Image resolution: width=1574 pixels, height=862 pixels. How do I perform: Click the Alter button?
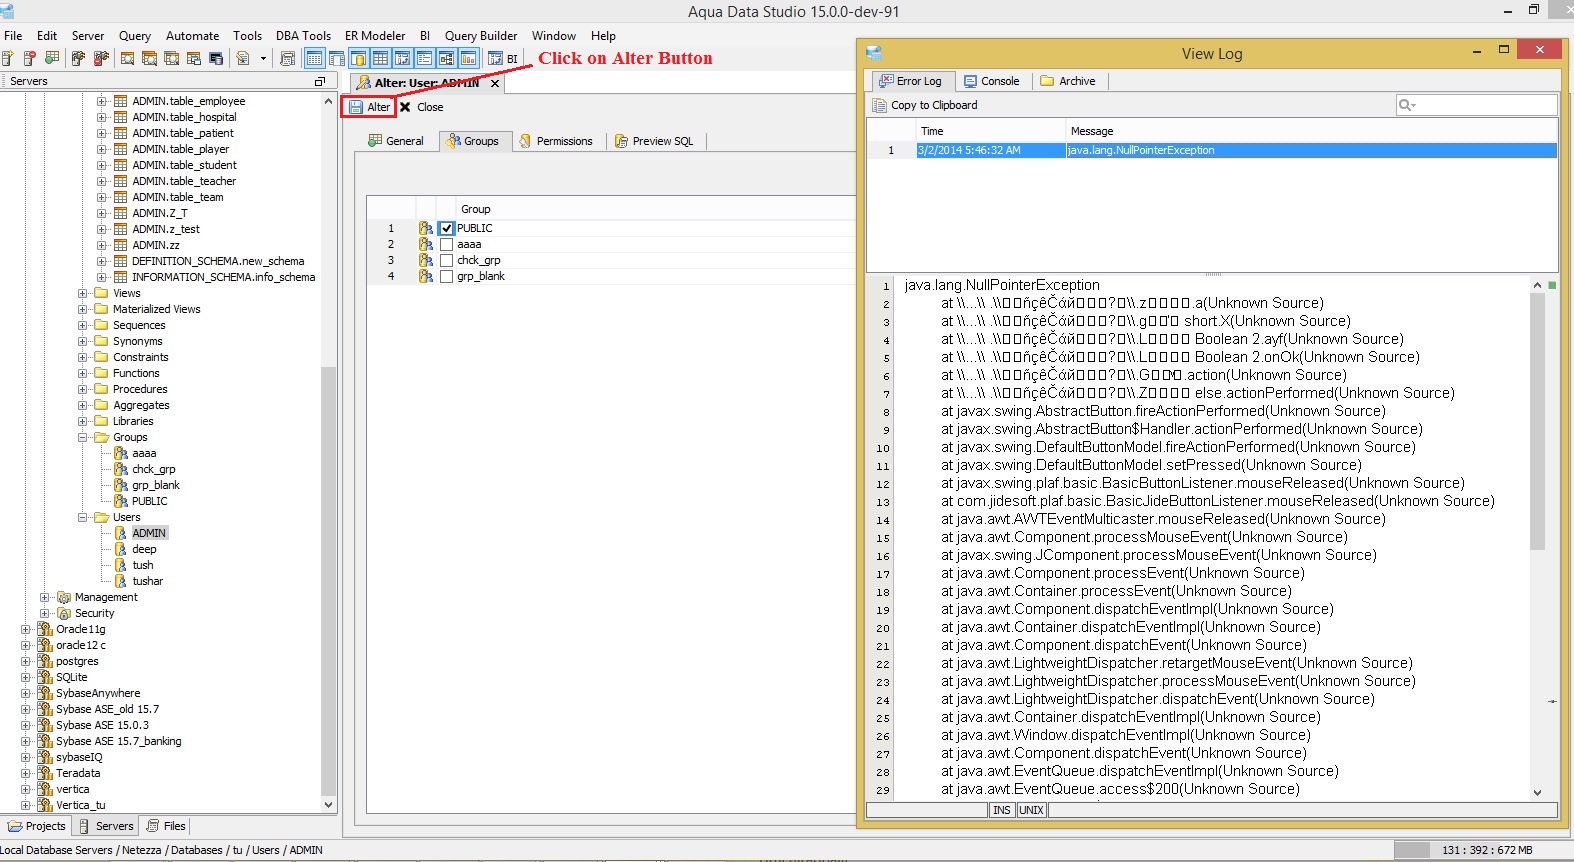tap(369, 107)
